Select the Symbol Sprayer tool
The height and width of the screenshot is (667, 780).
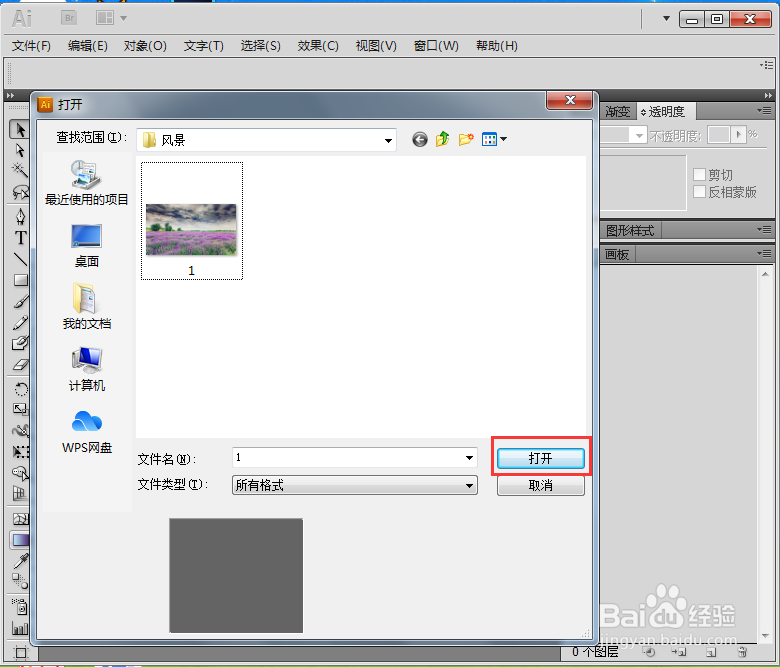[x=20, y=606]
